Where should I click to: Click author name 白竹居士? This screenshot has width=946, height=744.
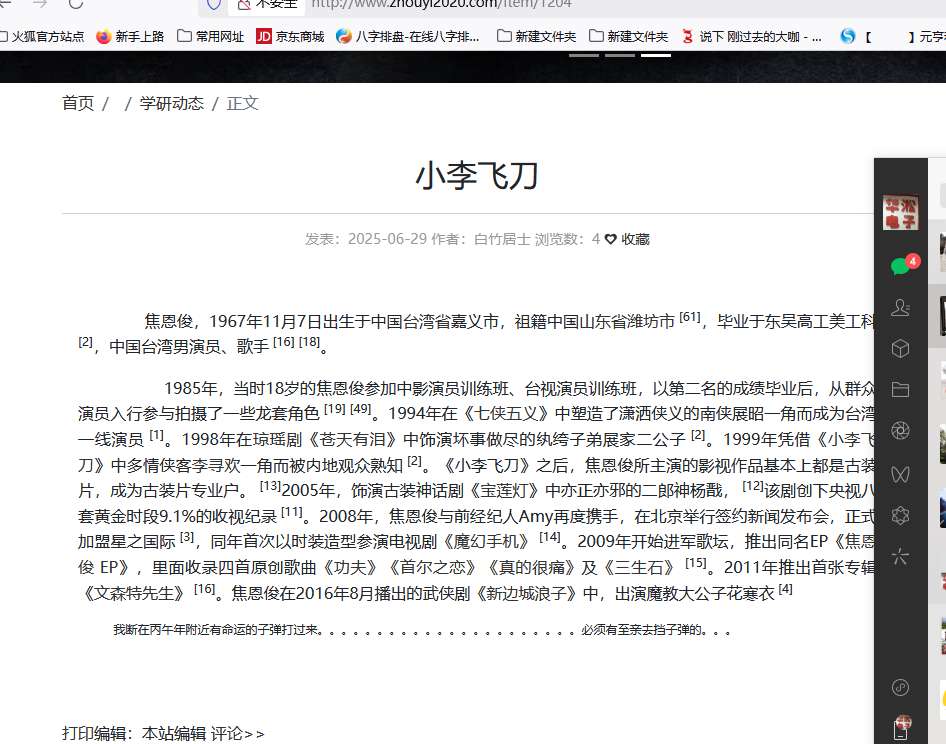click(x=502, y=239)
